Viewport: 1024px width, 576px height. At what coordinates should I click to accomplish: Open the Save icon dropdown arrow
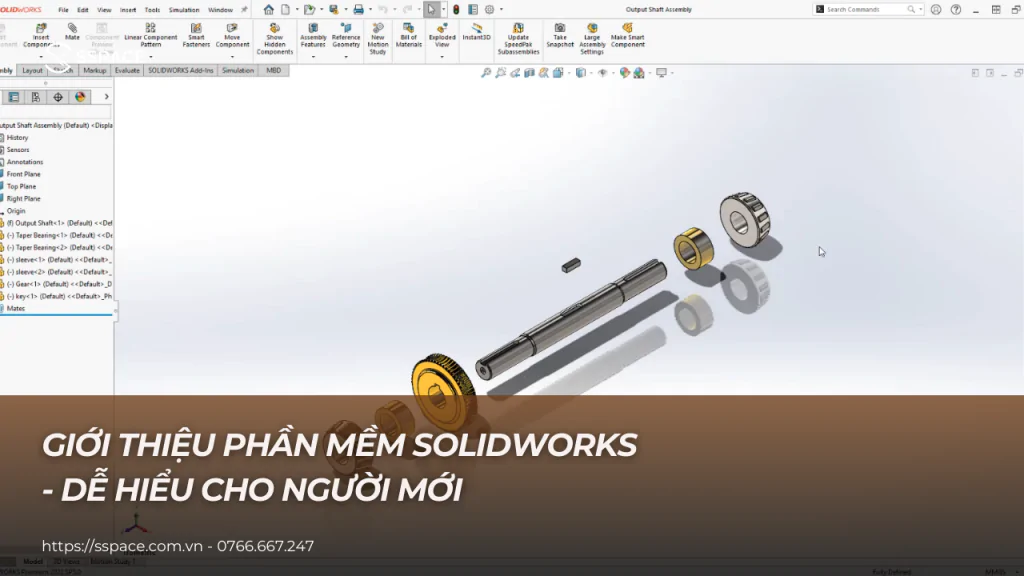click(x=345, y=10)
